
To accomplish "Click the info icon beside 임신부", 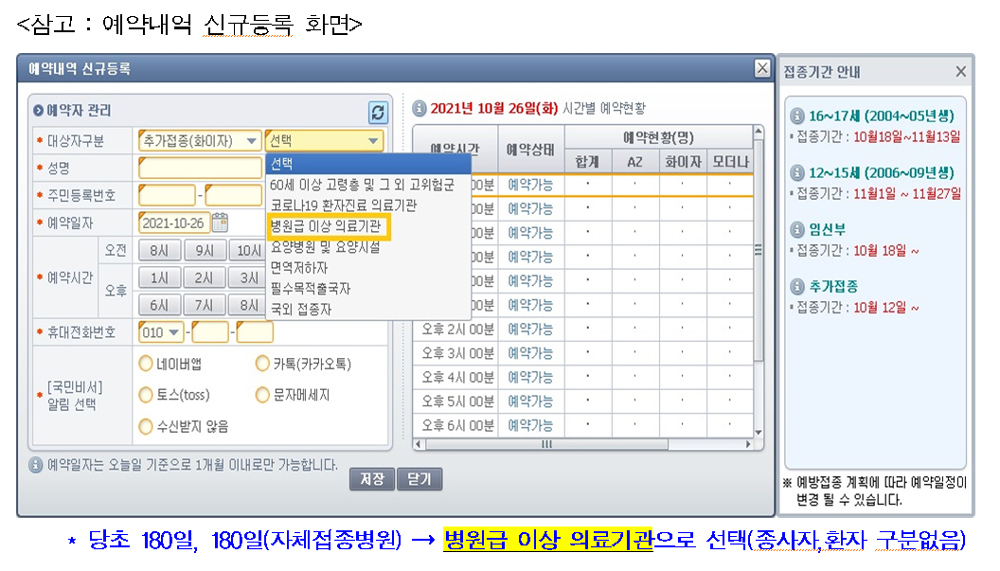I will click(797, 230).
